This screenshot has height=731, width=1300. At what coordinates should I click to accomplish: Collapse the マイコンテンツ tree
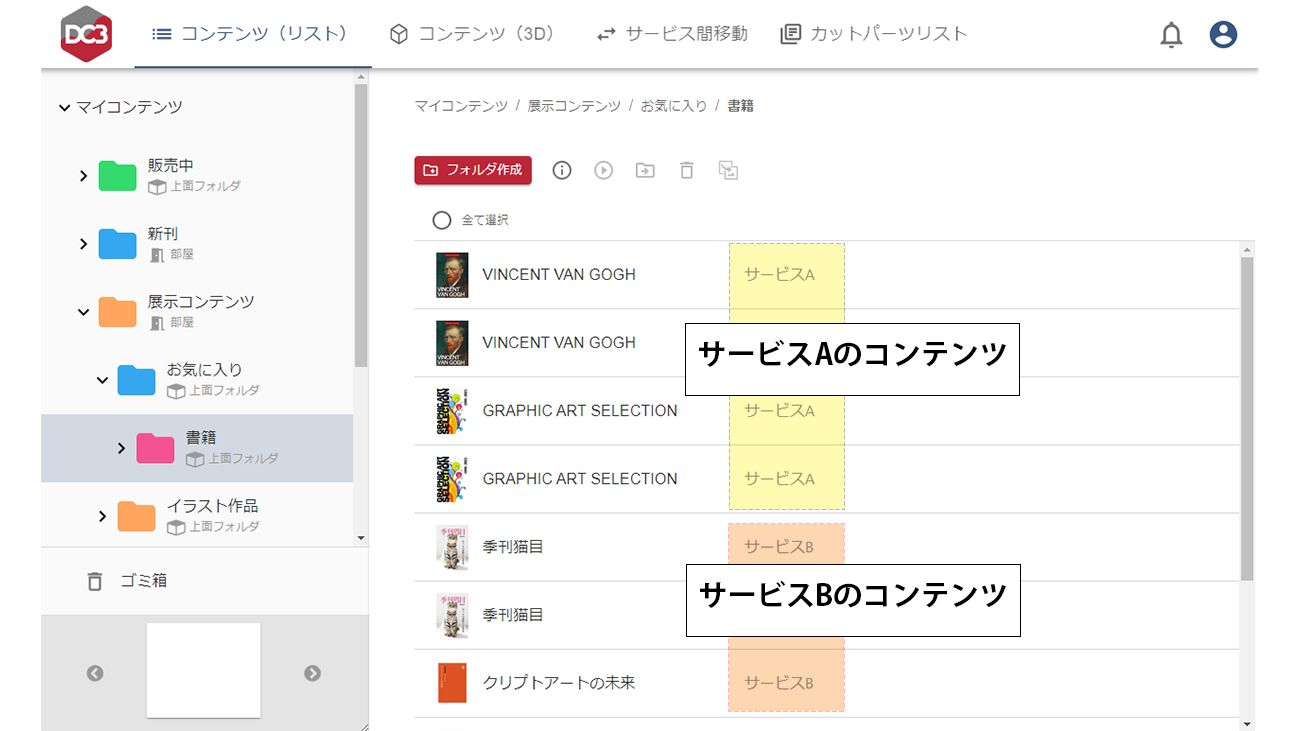[65, 107]
